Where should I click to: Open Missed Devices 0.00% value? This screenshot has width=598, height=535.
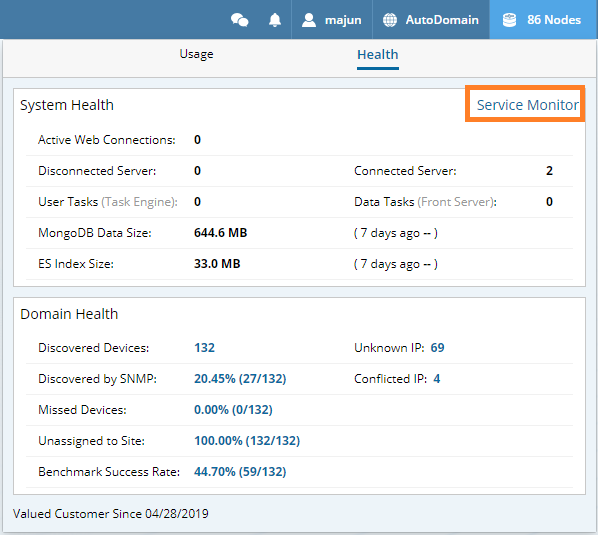click(x=233, y=410)
